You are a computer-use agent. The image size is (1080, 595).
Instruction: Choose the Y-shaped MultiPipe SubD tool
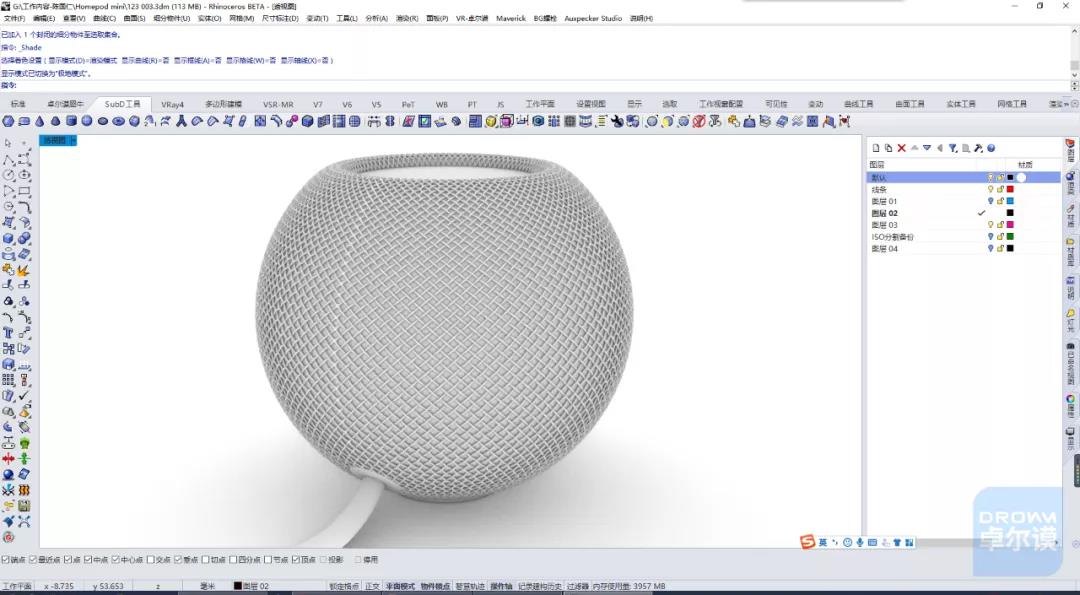click(x=181, y=121)
